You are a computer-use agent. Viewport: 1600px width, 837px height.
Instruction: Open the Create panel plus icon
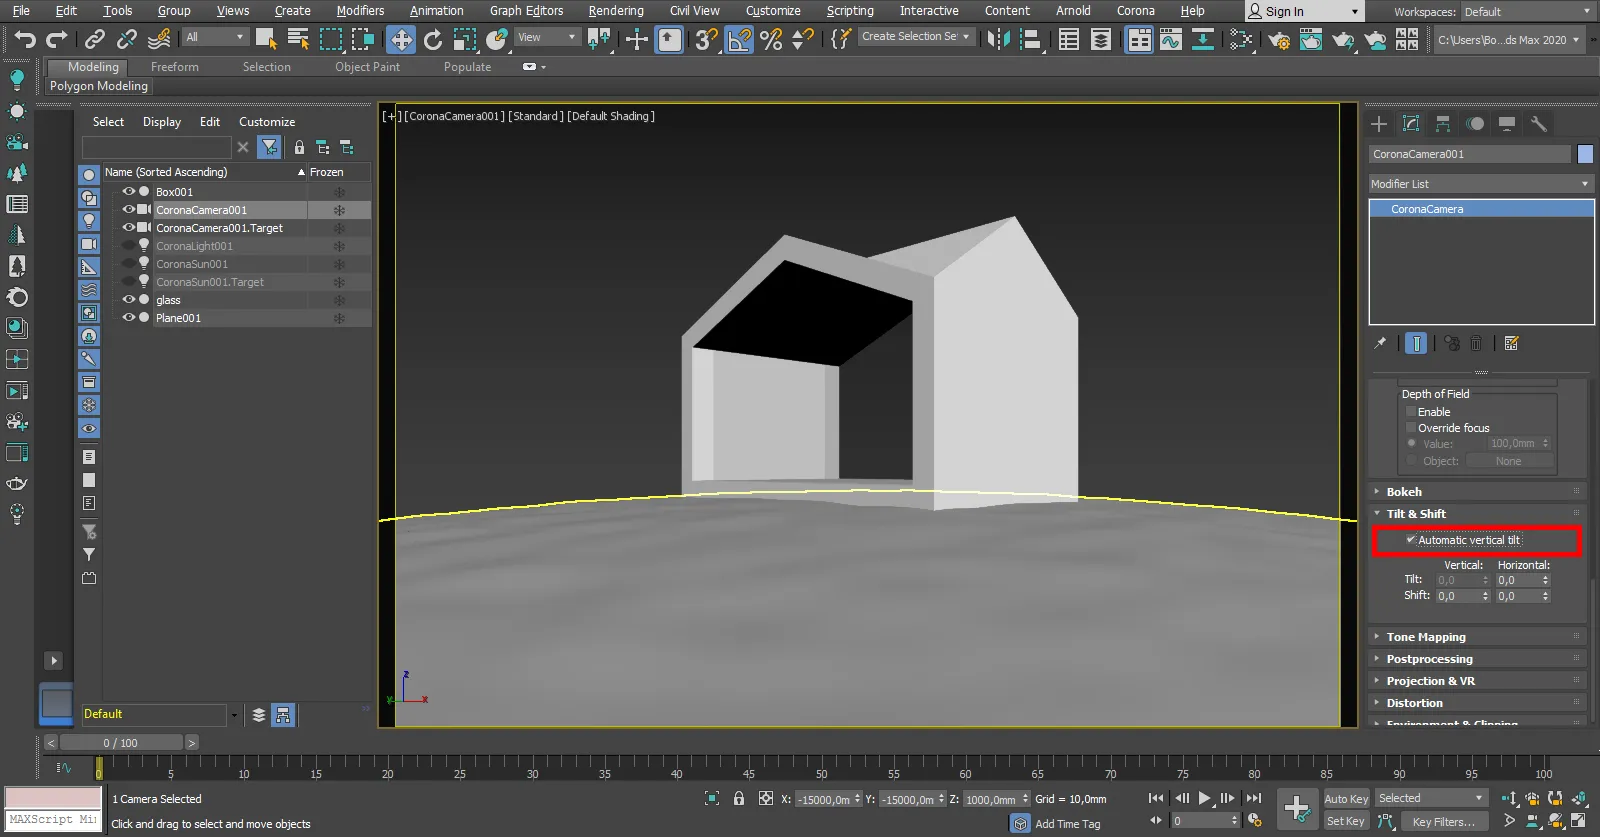(1379, 124)
